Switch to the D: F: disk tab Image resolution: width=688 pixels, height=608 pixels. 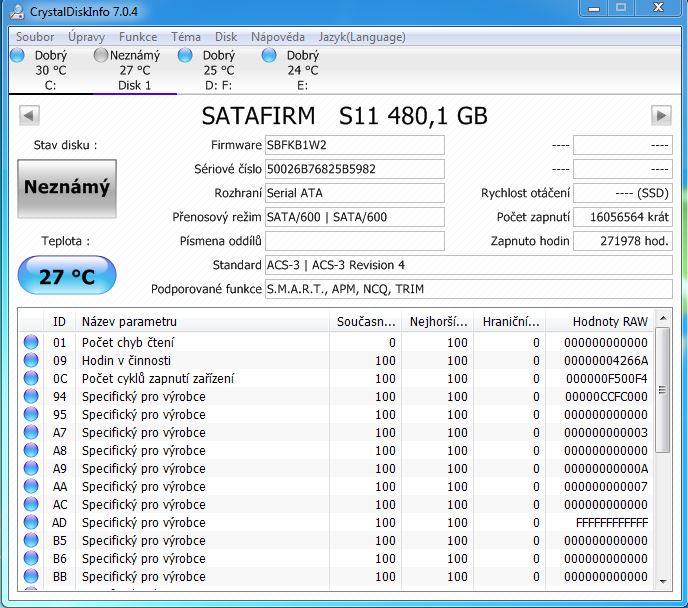(x=219, y=70)
